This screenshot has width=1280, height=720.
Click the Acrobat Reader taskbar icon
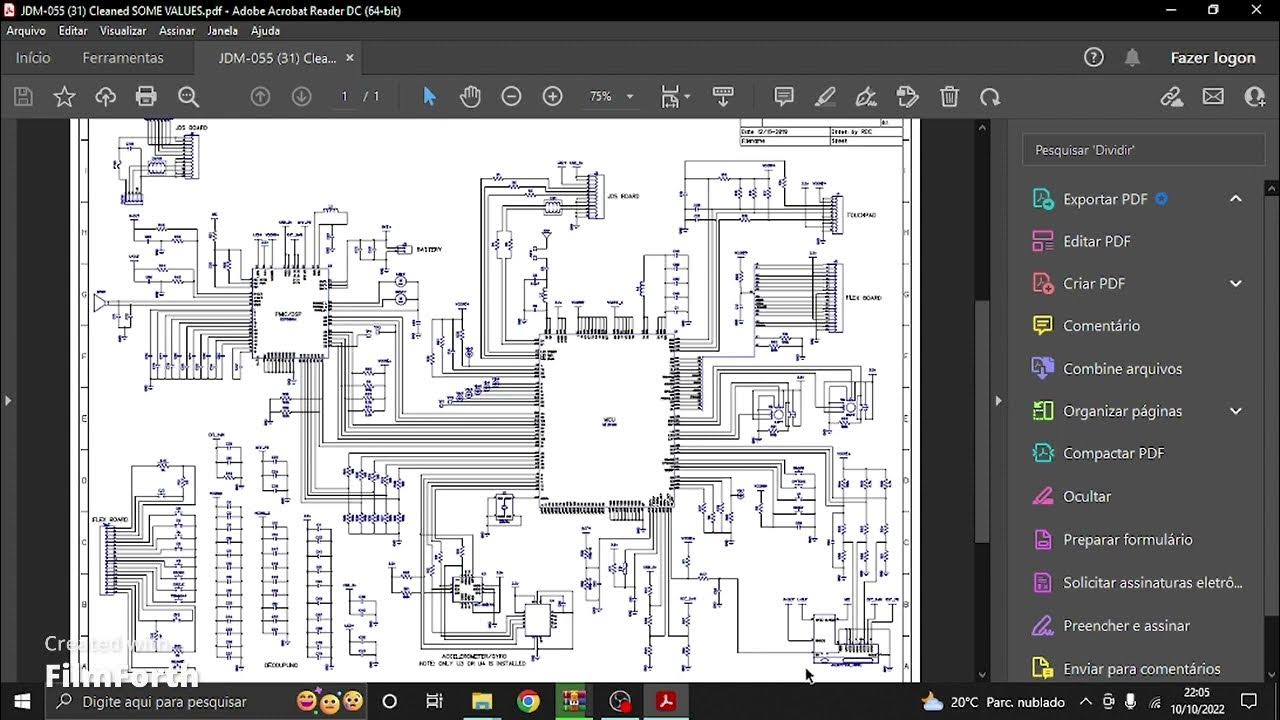[x=666, y=702]
